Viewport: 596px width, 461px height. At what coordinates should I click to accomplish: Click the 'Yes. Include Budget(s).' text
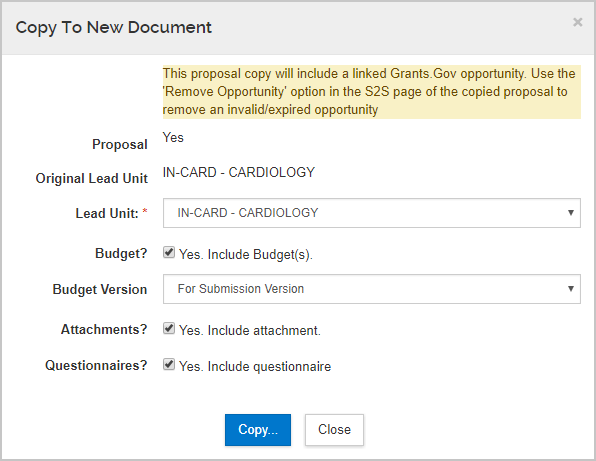click(246, 254)
